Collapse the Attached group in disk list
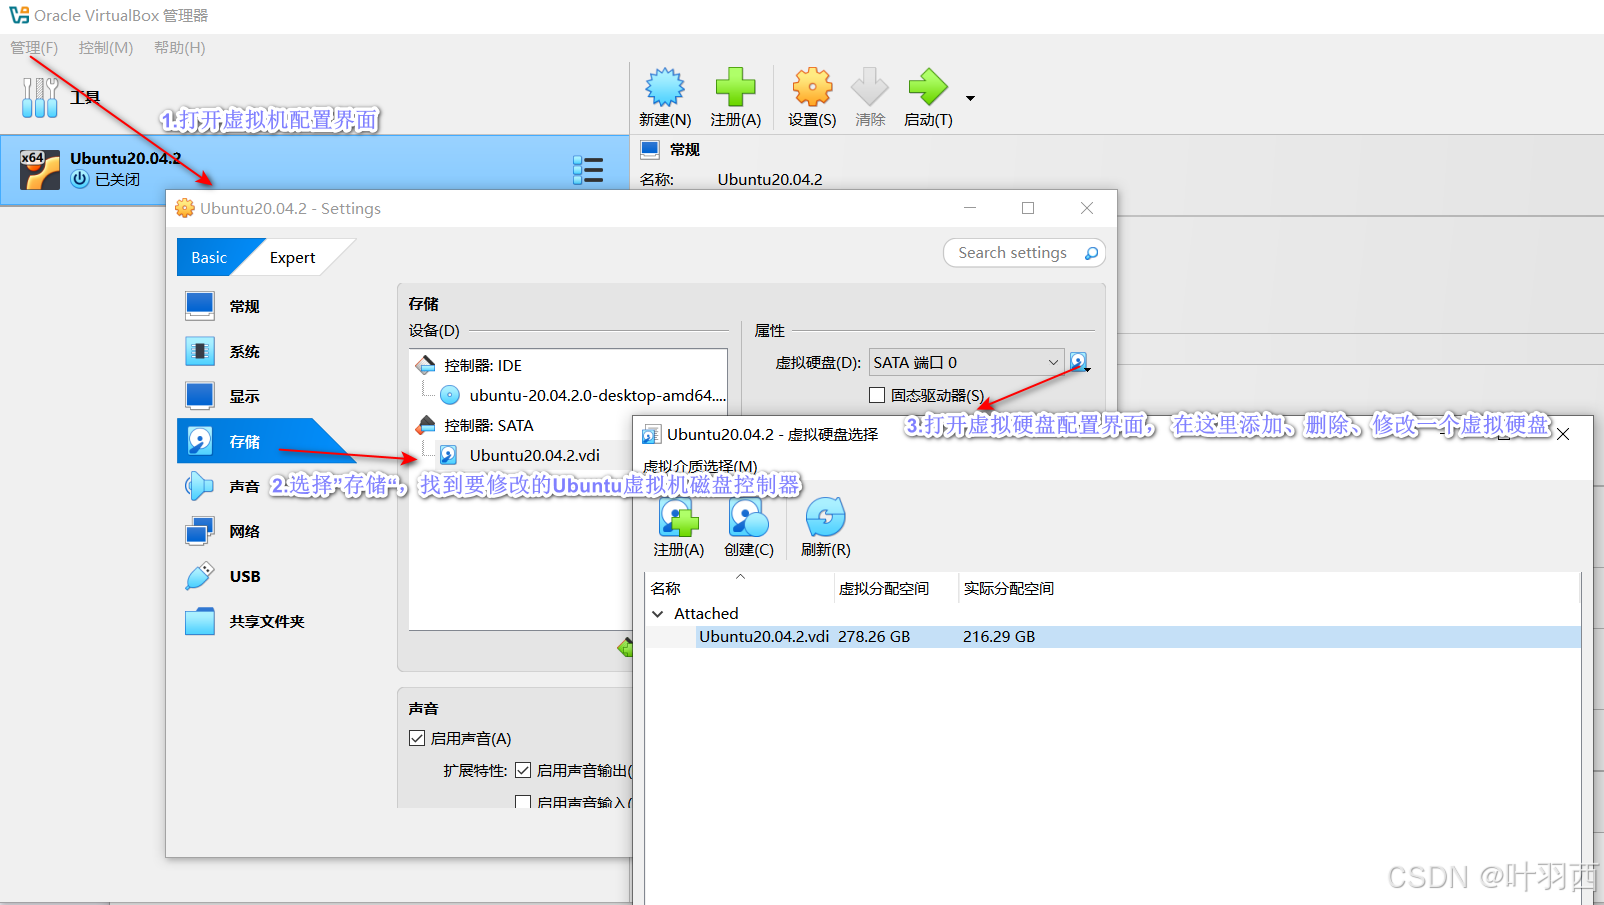This screenshot has height=905, width=1604. 657,614
